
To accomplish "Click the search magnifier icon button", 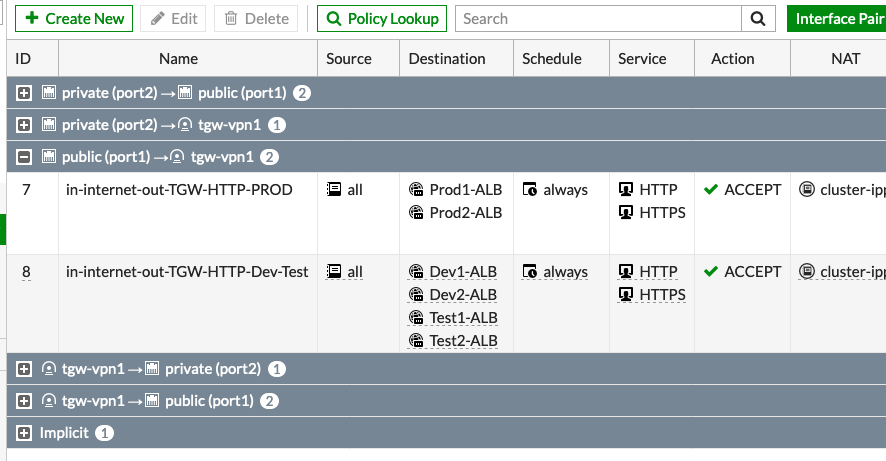I will 758,19.
